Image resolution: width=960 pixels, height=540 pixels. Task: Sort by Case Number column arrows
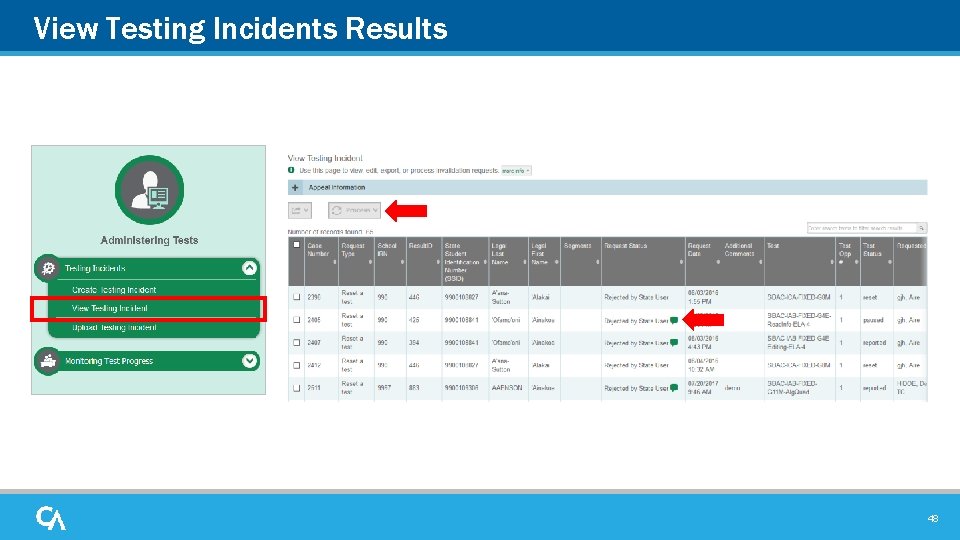(x=334, y=262)
